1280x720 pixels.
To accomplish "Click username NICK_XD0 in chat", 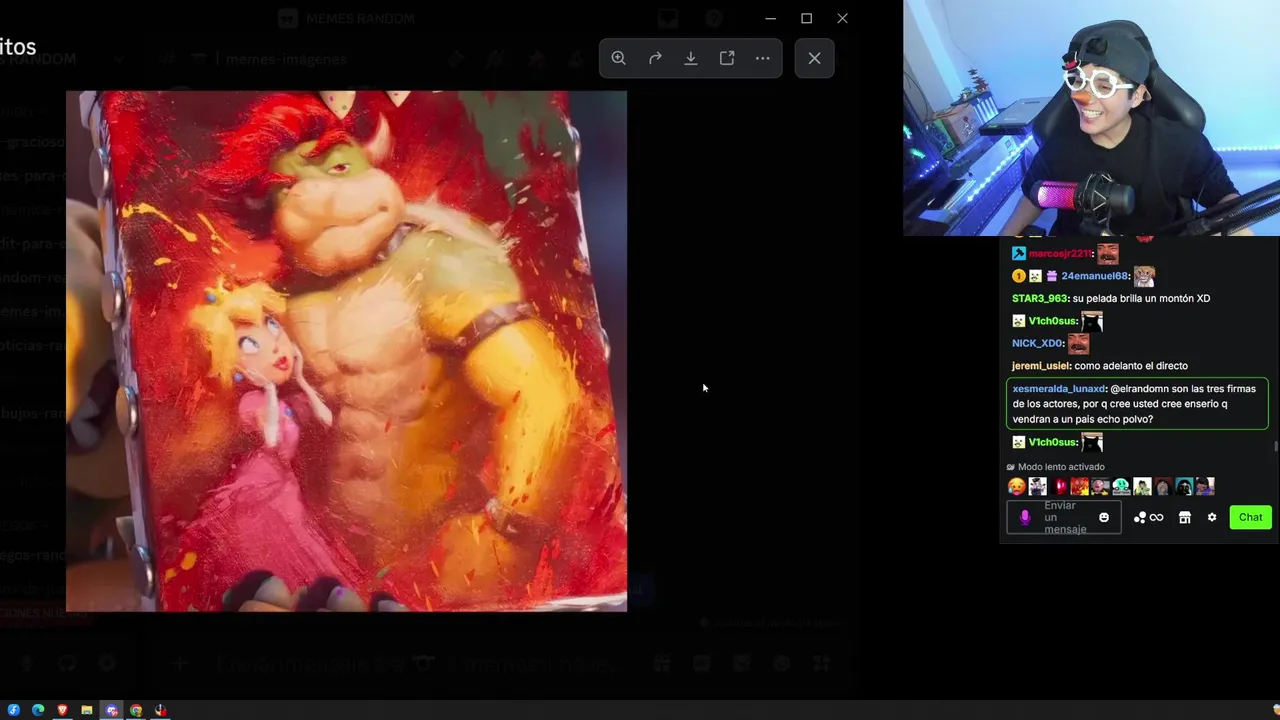I will tap(1037, 343).
